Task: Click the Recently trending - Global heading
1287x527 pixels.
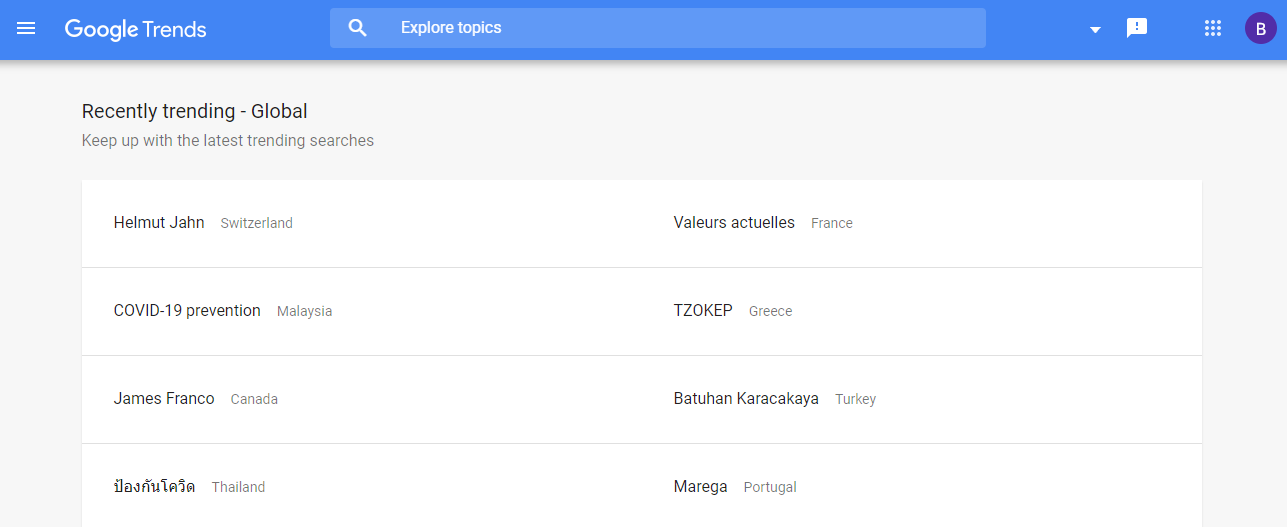Action: tap(195, 111)
